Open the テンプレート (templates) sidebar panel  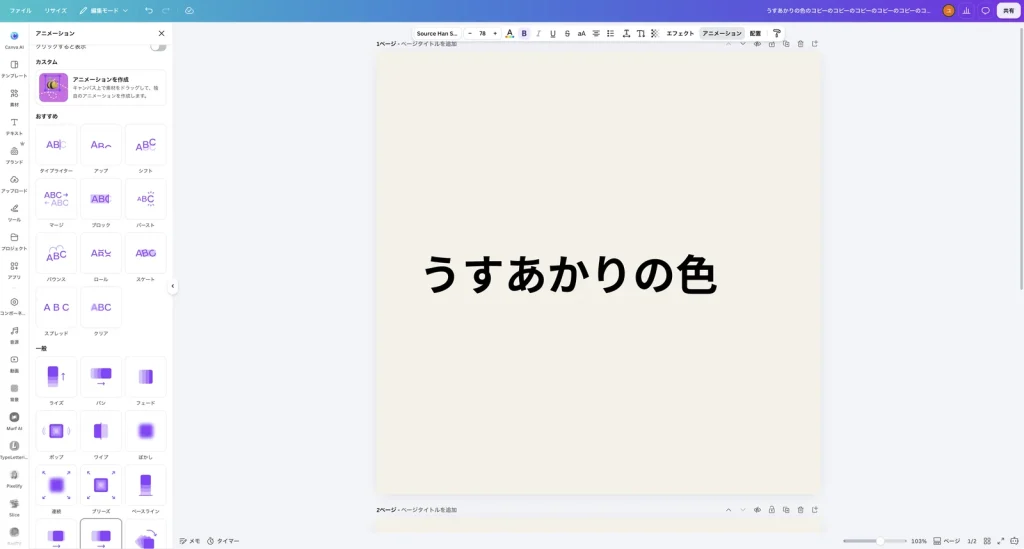tap(14, 69)
